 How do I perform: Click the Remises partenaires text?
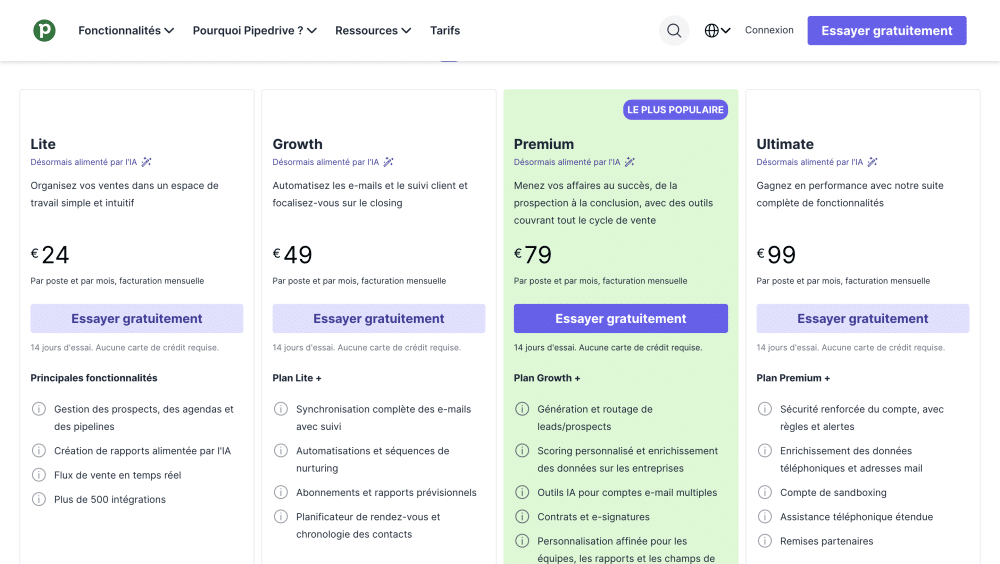827,541
